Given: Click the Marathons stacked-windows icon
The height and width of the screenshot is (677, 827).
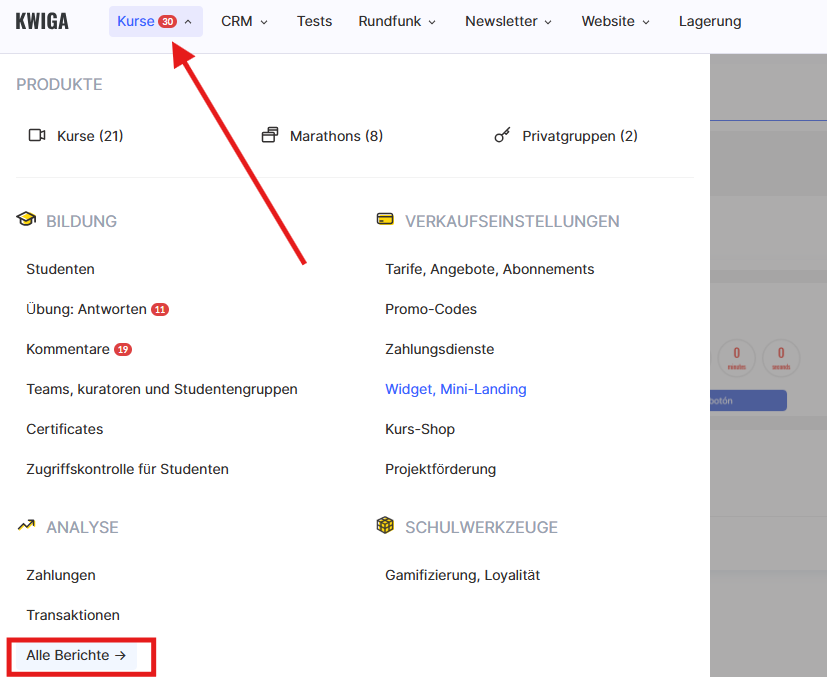Looking at the screenshot, I should tap(270, 136).
